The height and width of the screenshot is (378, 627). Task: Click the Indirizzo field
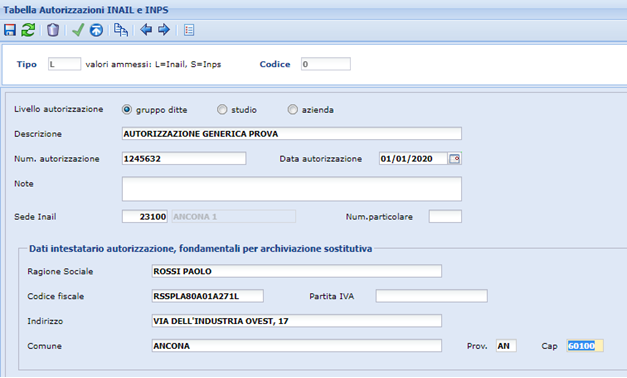coord(297,321)
